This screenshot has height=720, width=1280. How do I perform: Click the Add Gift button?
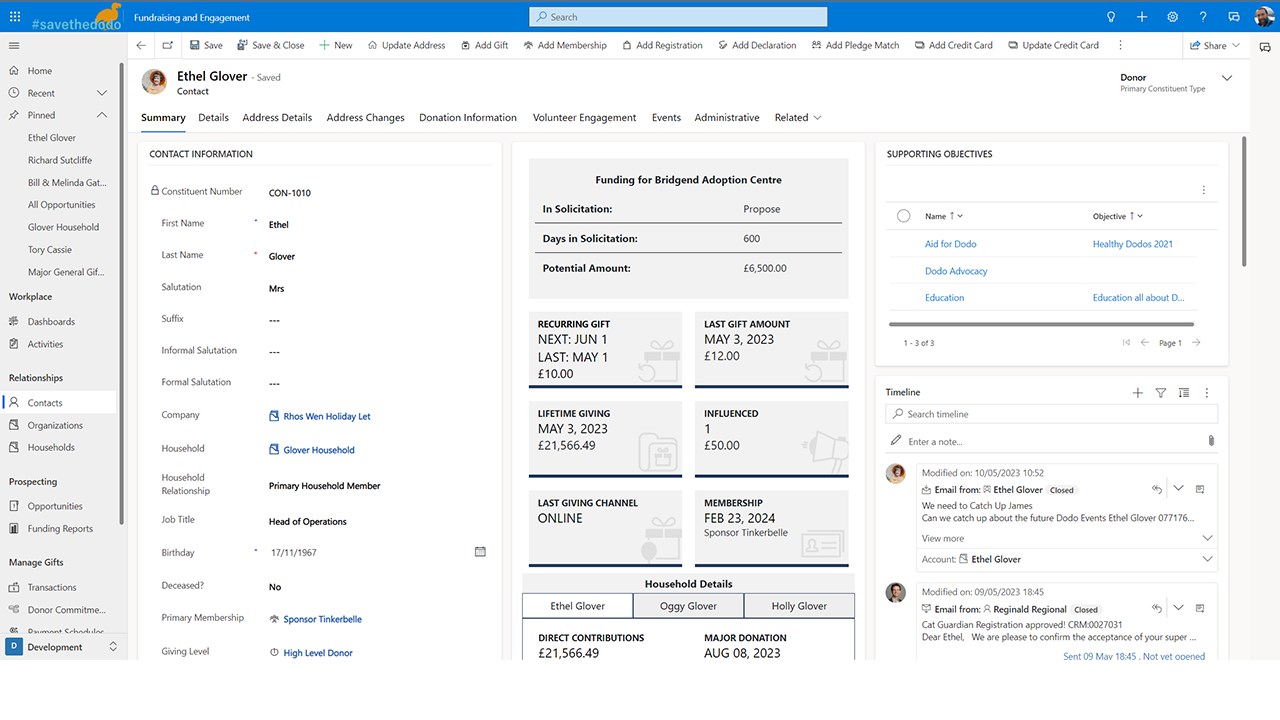485,45
